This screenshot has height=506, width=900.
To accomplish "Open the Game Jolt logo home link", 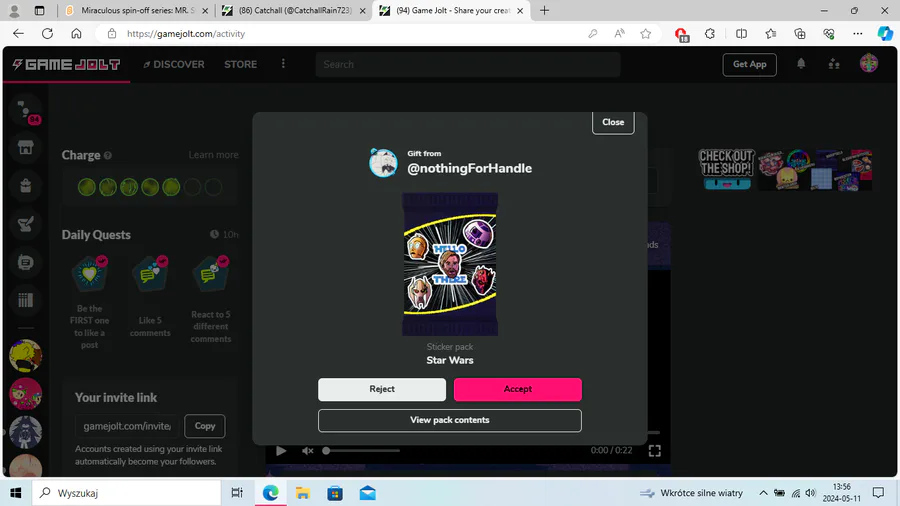I will [x=67, y=64].
